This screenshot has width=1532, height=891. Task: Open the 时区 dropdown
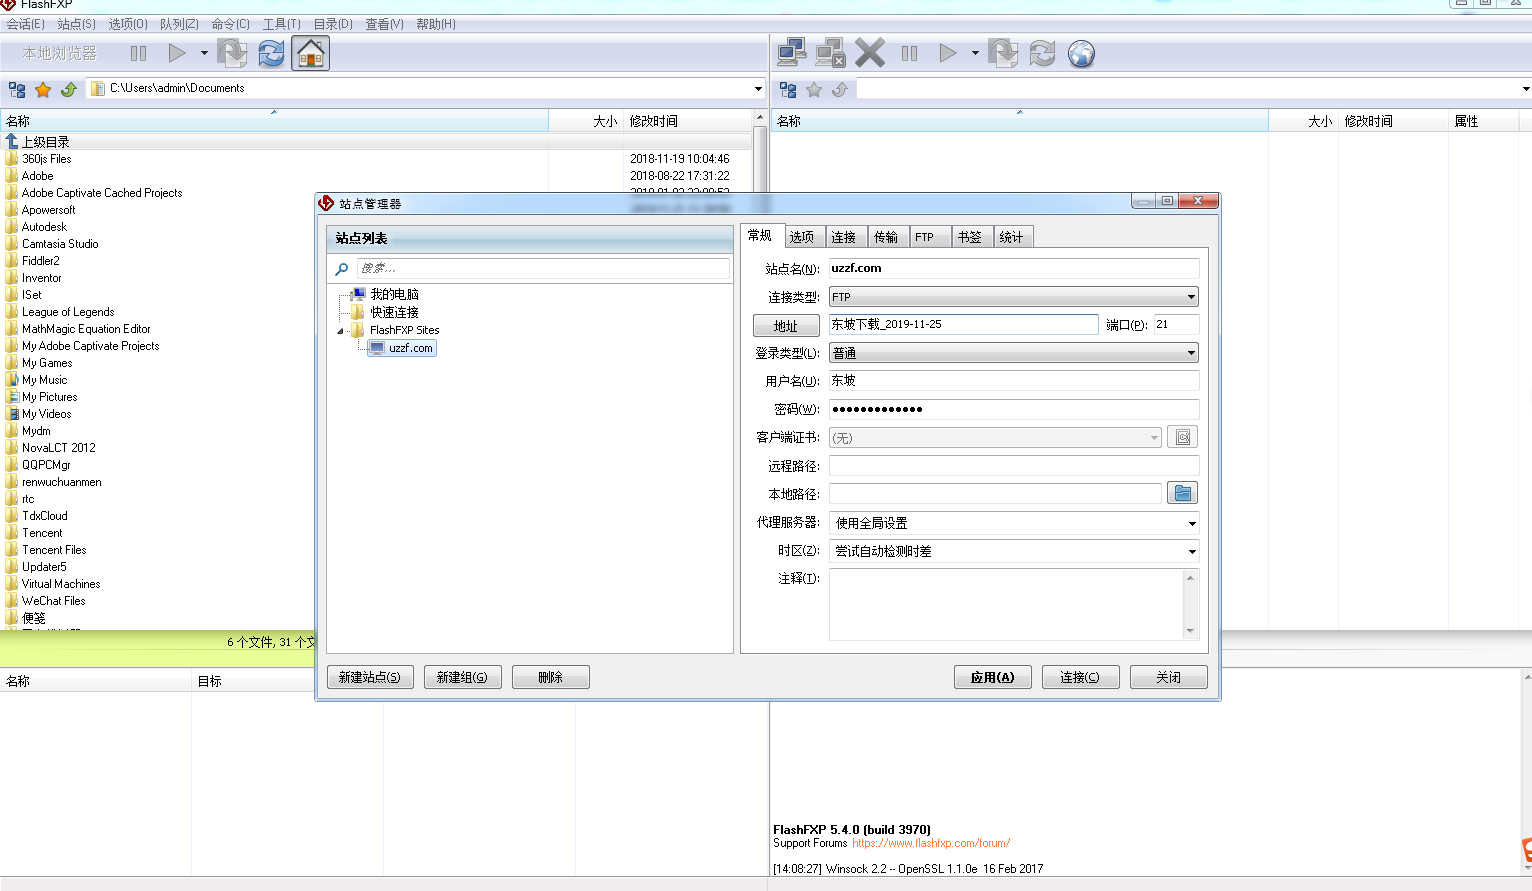click(x=1014, y=551)
